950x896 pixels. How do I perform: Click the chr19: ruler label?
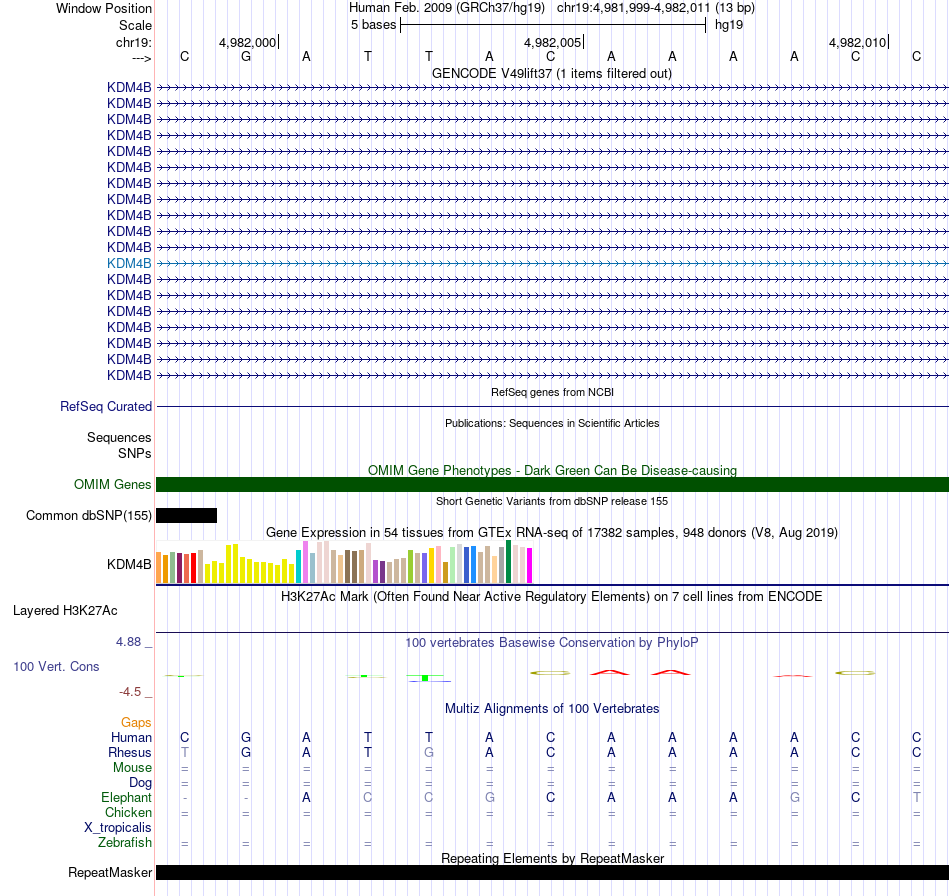[134, 42]
